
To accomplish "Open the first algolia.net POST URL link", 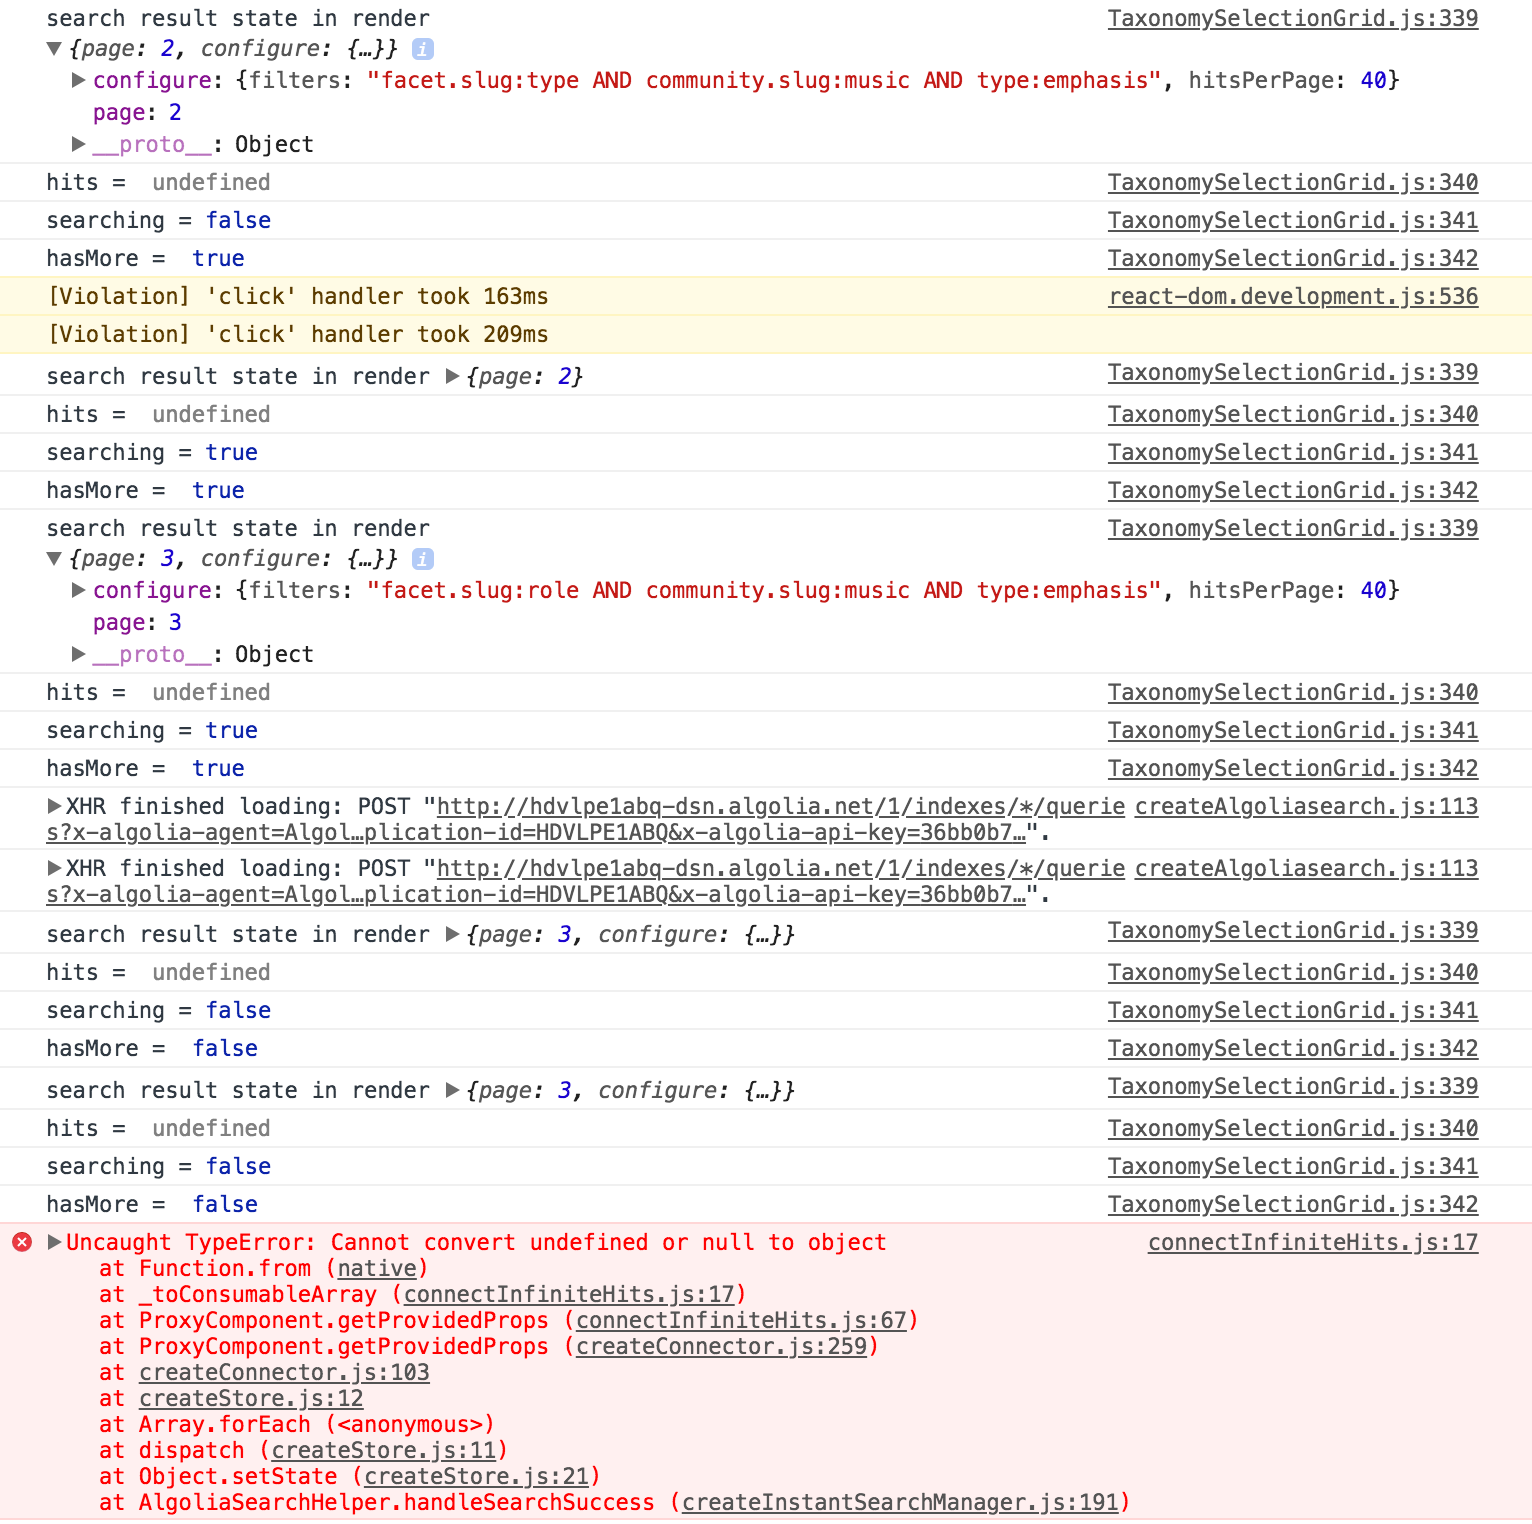I will click(x=780, y=806).
